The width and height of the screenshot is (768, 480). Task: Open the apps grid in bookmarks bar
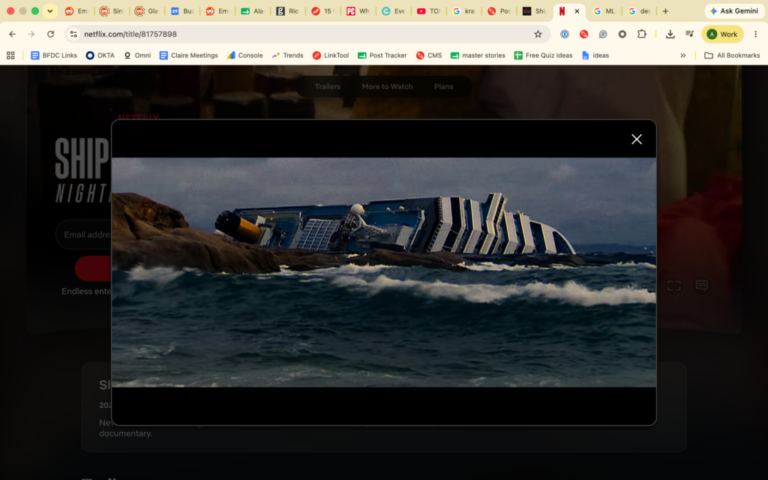point(10,55)
